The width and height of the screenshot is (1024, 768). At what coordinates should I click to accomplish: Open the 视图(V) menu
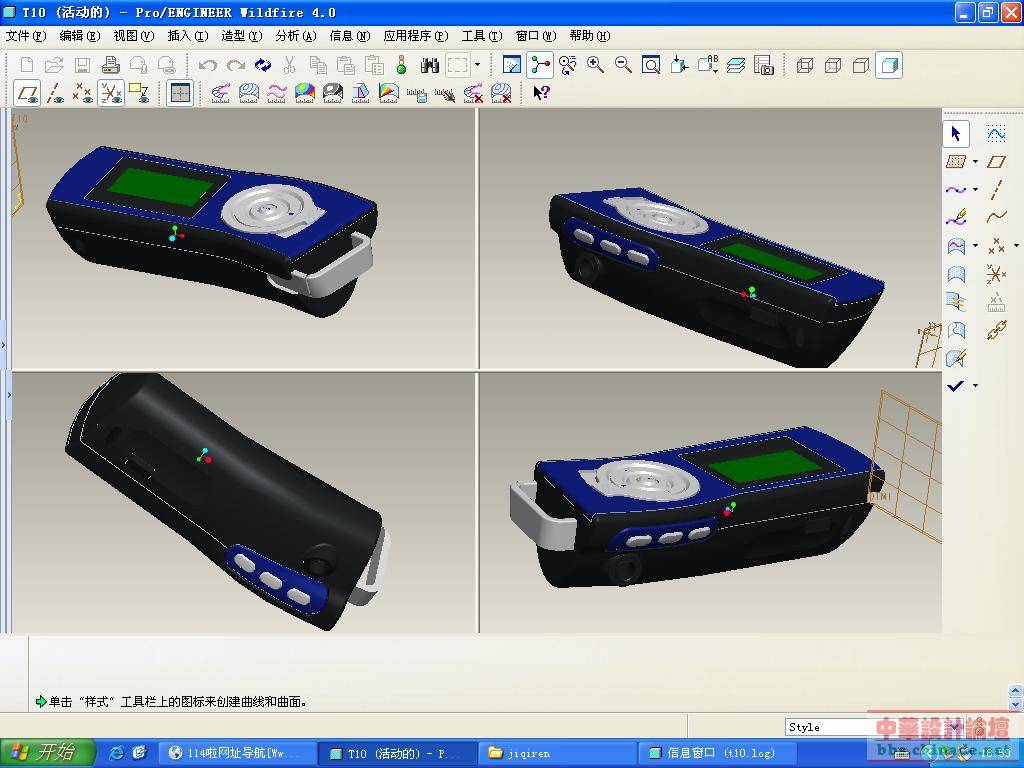tap(133, 36)
